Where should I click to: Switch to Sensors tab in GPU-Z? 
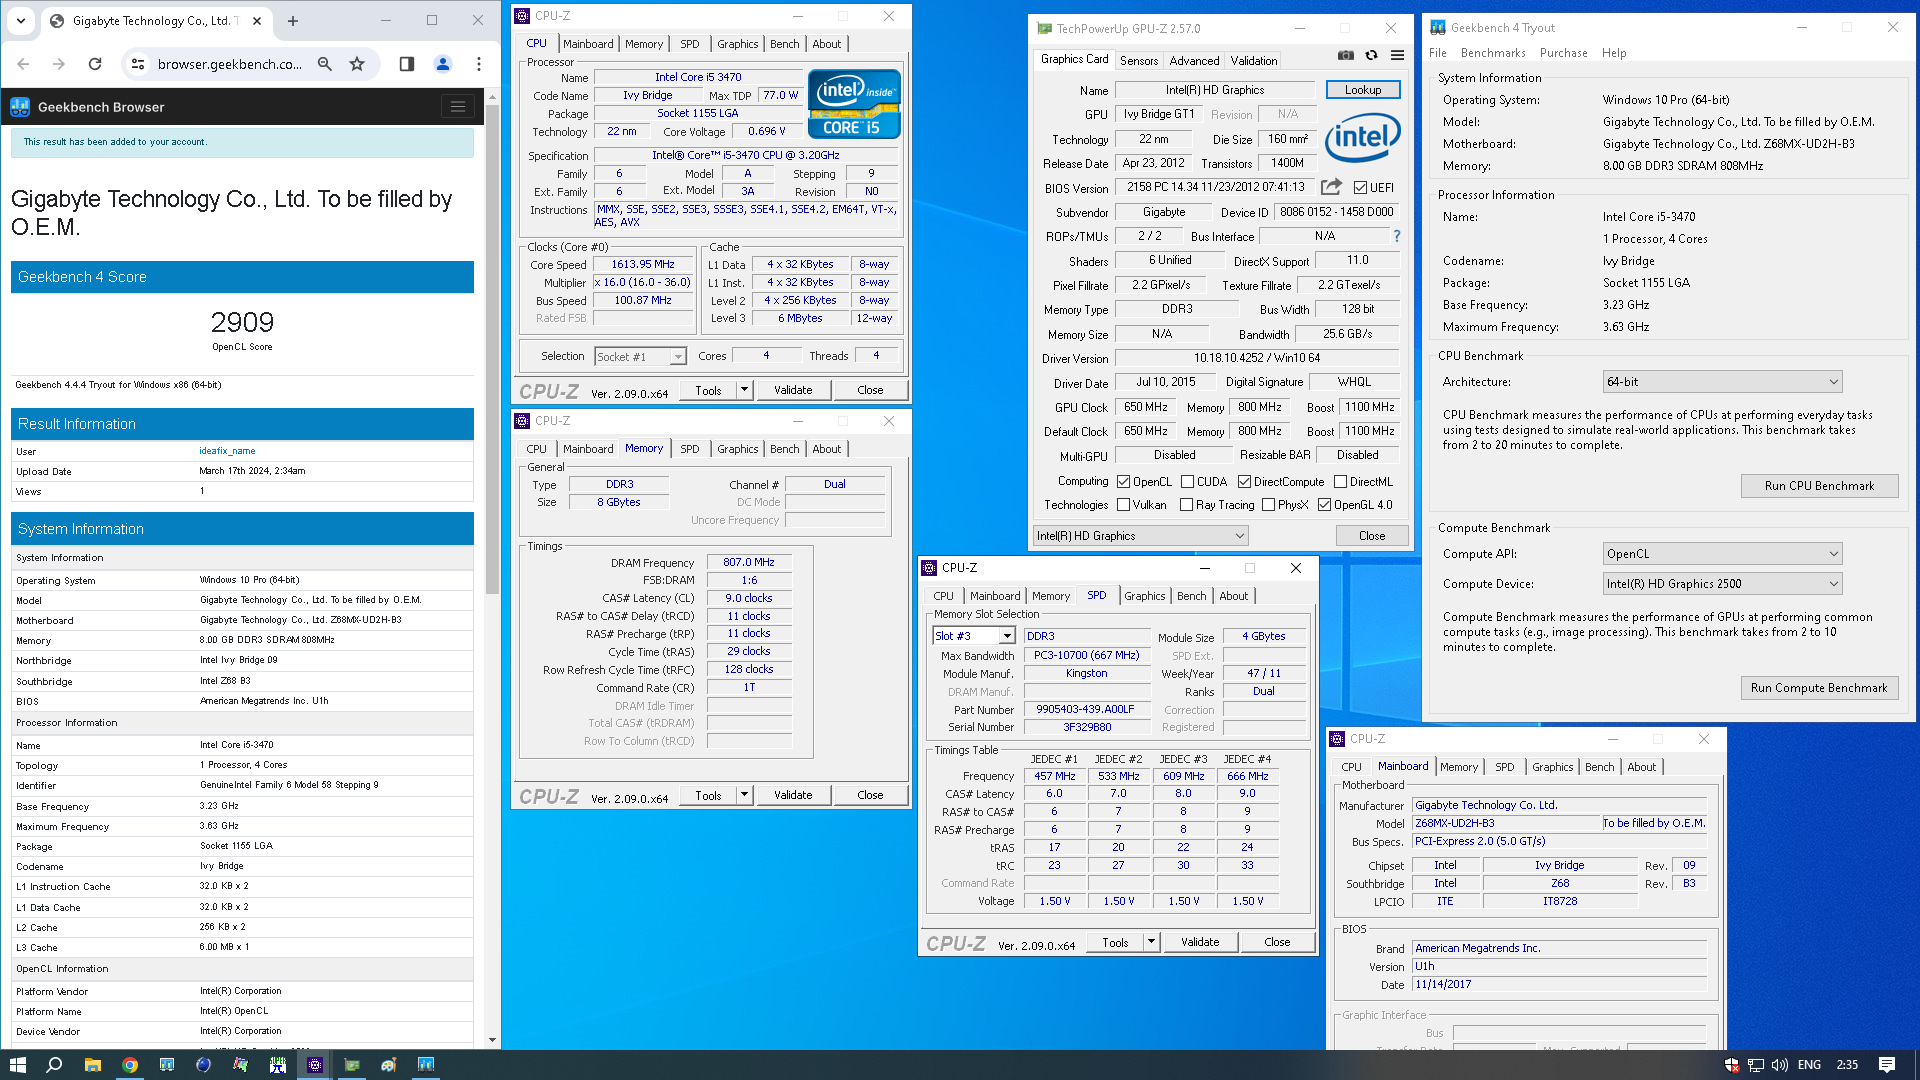[x=1139, y=61]
